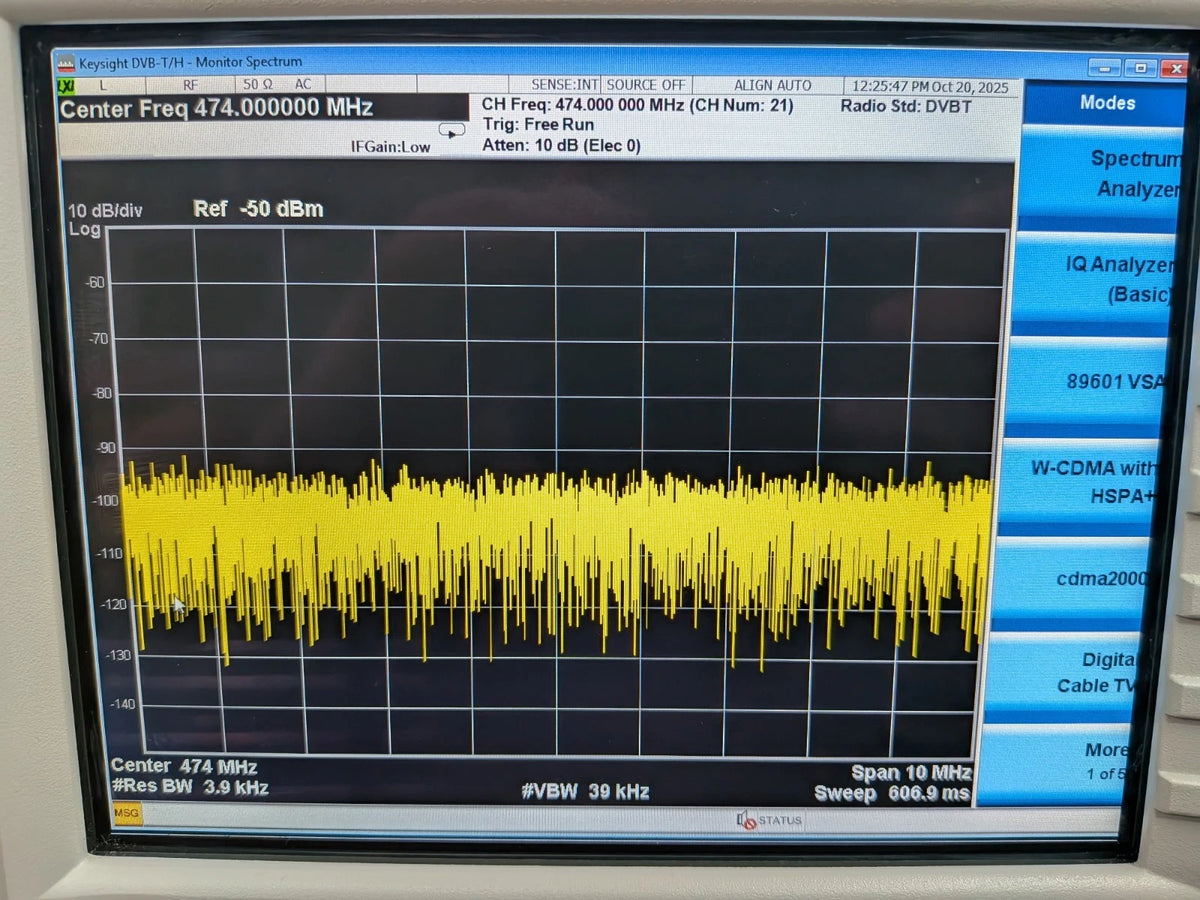Click the Center 474 MHz bottom readout
The image size is (1200, 900).
[184, 767]
